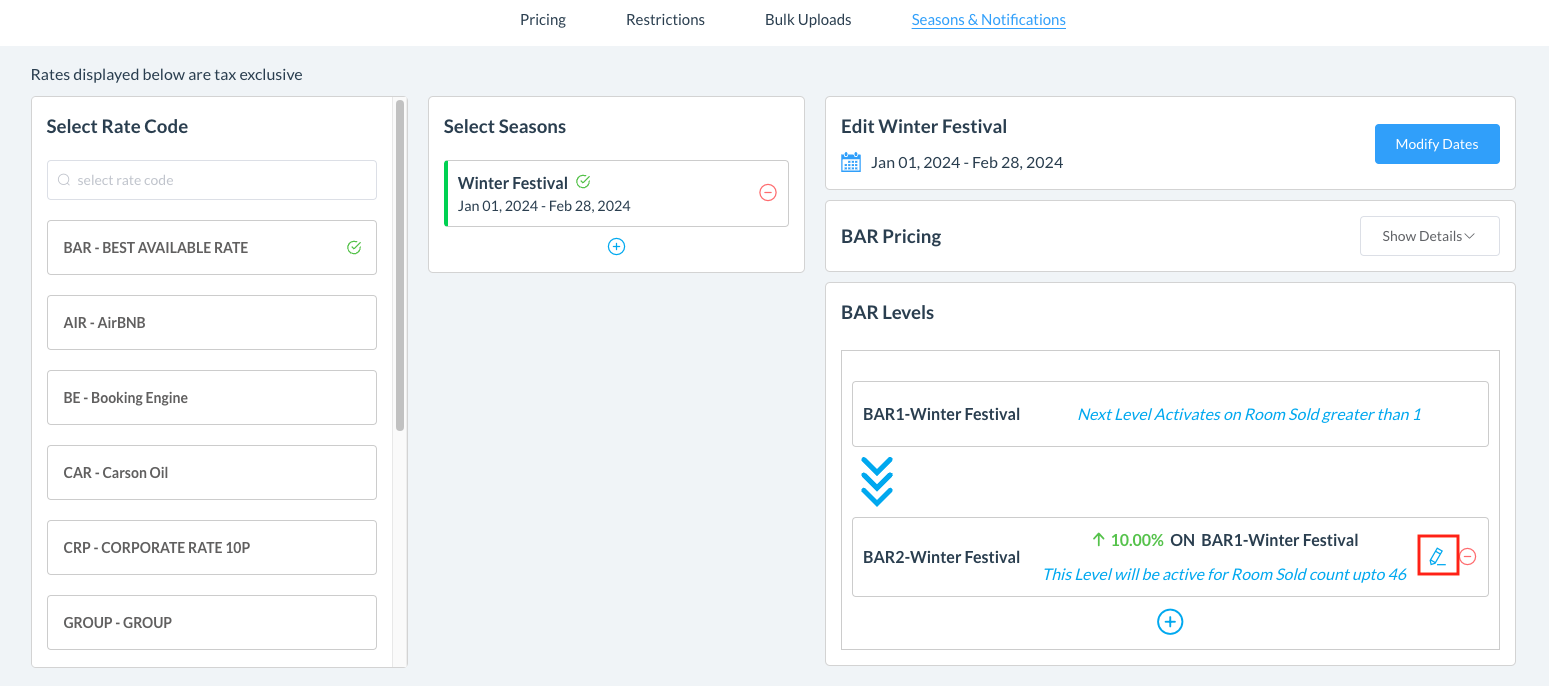The image size is (1549, 686).
Task: Add a new BAR level plus icon
Action: (1170, 622)
